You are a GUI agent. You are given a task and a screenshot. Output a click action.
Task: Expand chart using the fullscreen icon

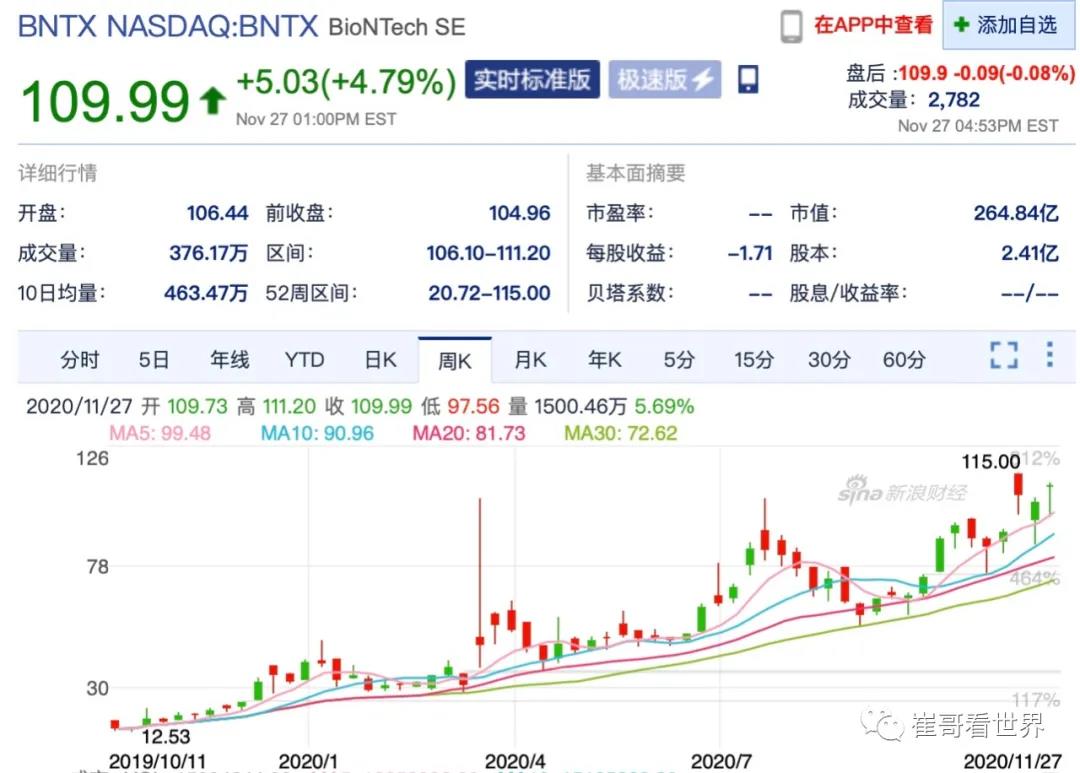[x=1003, y=356]
